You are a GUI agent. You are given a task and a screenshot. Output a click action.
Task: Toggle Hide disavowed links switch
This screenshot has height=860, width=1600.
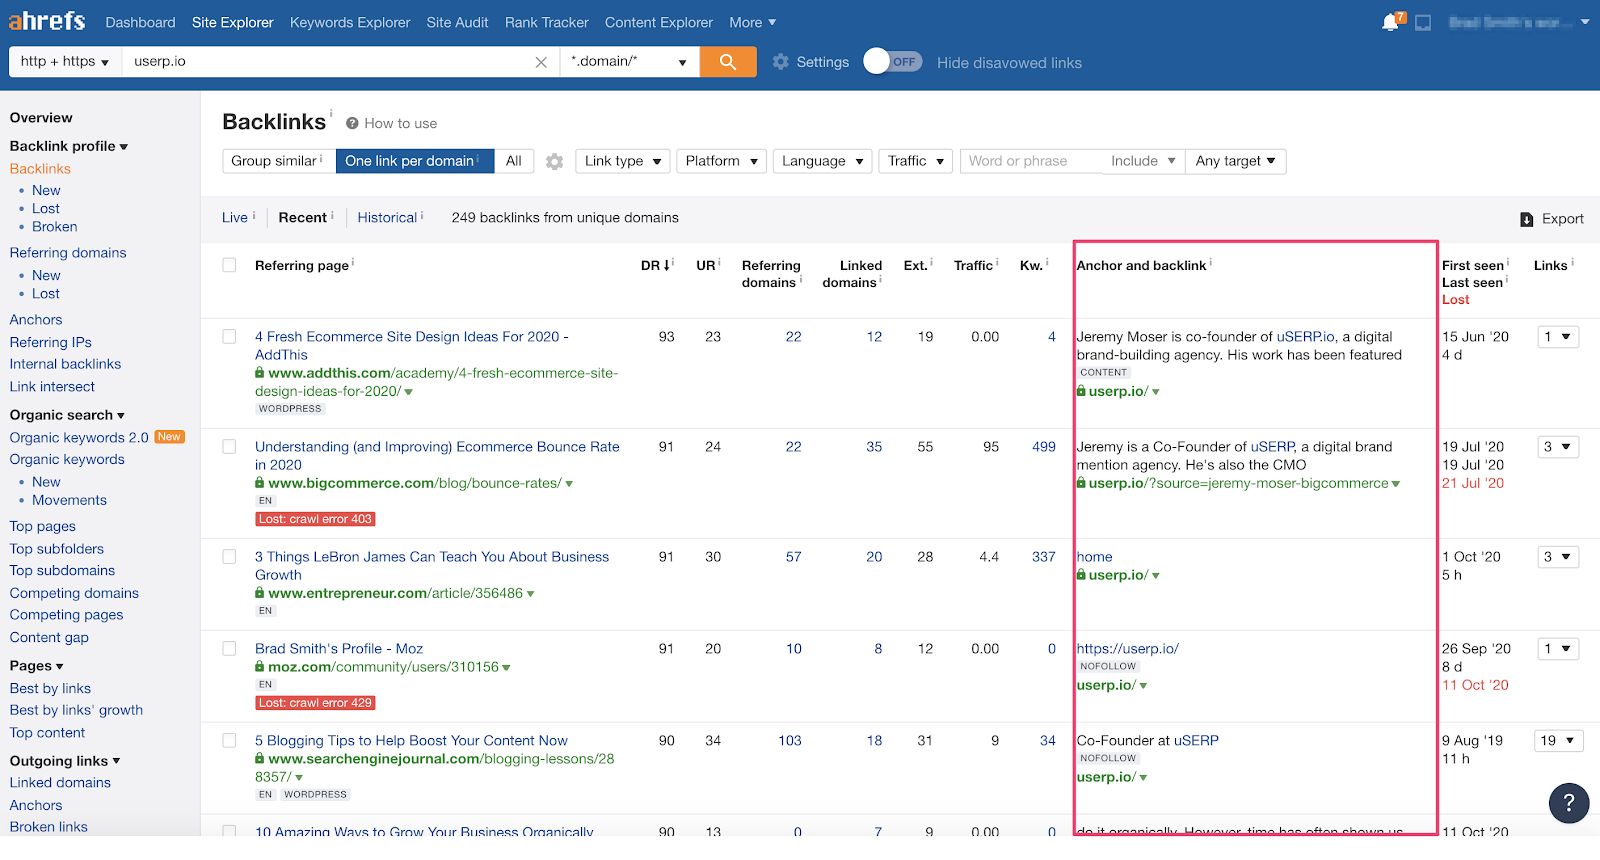893,62
